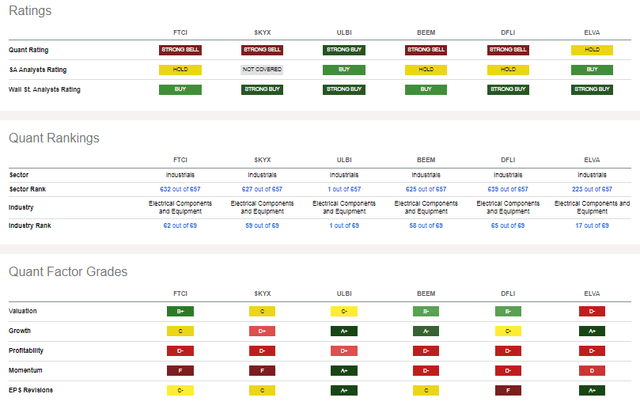Click ELVA's Hold Quant Rating badge
Image resolution: width=640 pixels, height=409 pixels.
(x=592, y=50)
